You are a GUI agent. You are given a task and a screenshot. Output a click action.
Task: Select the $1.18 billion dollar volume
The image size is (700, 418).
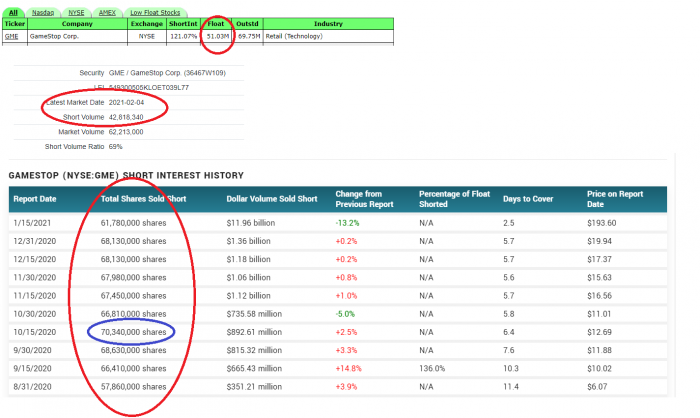tap(248, 259)
